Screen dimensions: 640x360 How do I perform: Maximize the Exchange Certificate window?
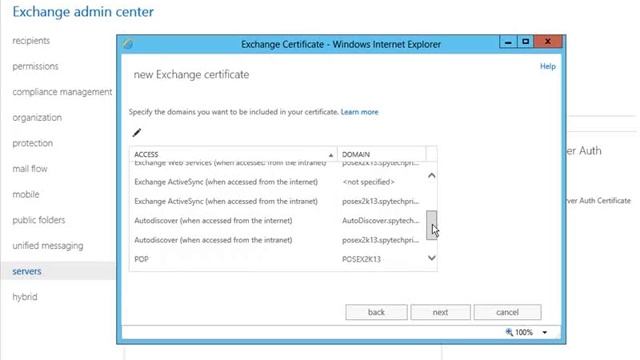[x=526, y=42]
